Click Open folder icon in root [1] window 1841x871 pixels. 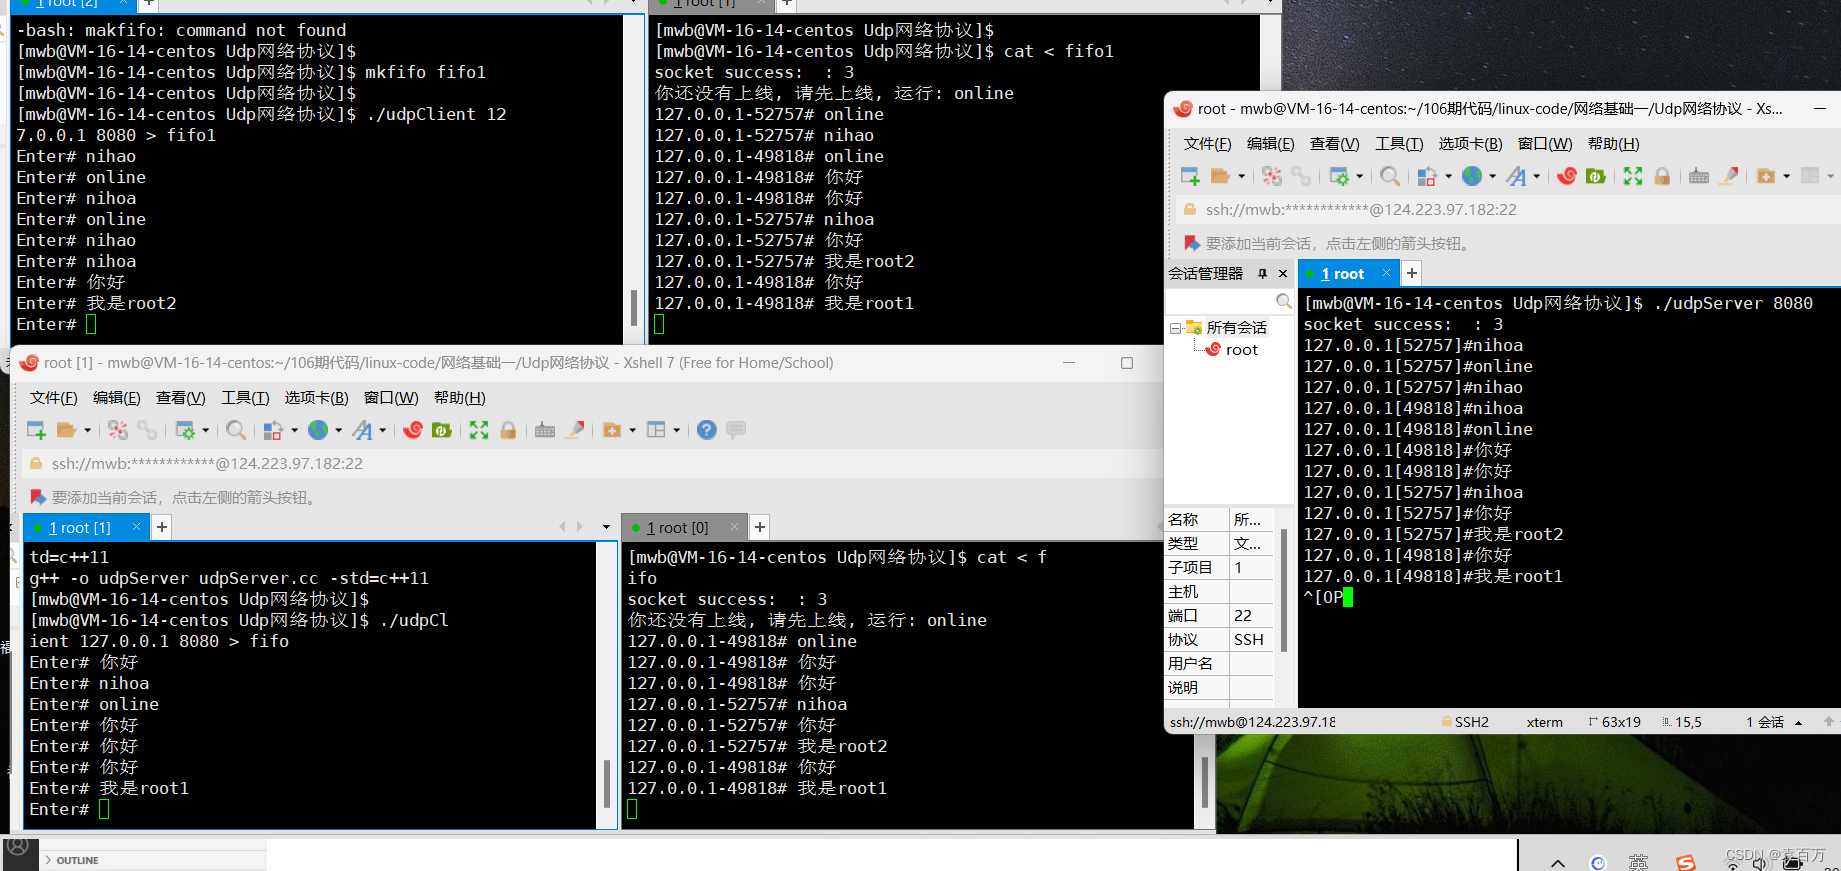coord(67,430)
